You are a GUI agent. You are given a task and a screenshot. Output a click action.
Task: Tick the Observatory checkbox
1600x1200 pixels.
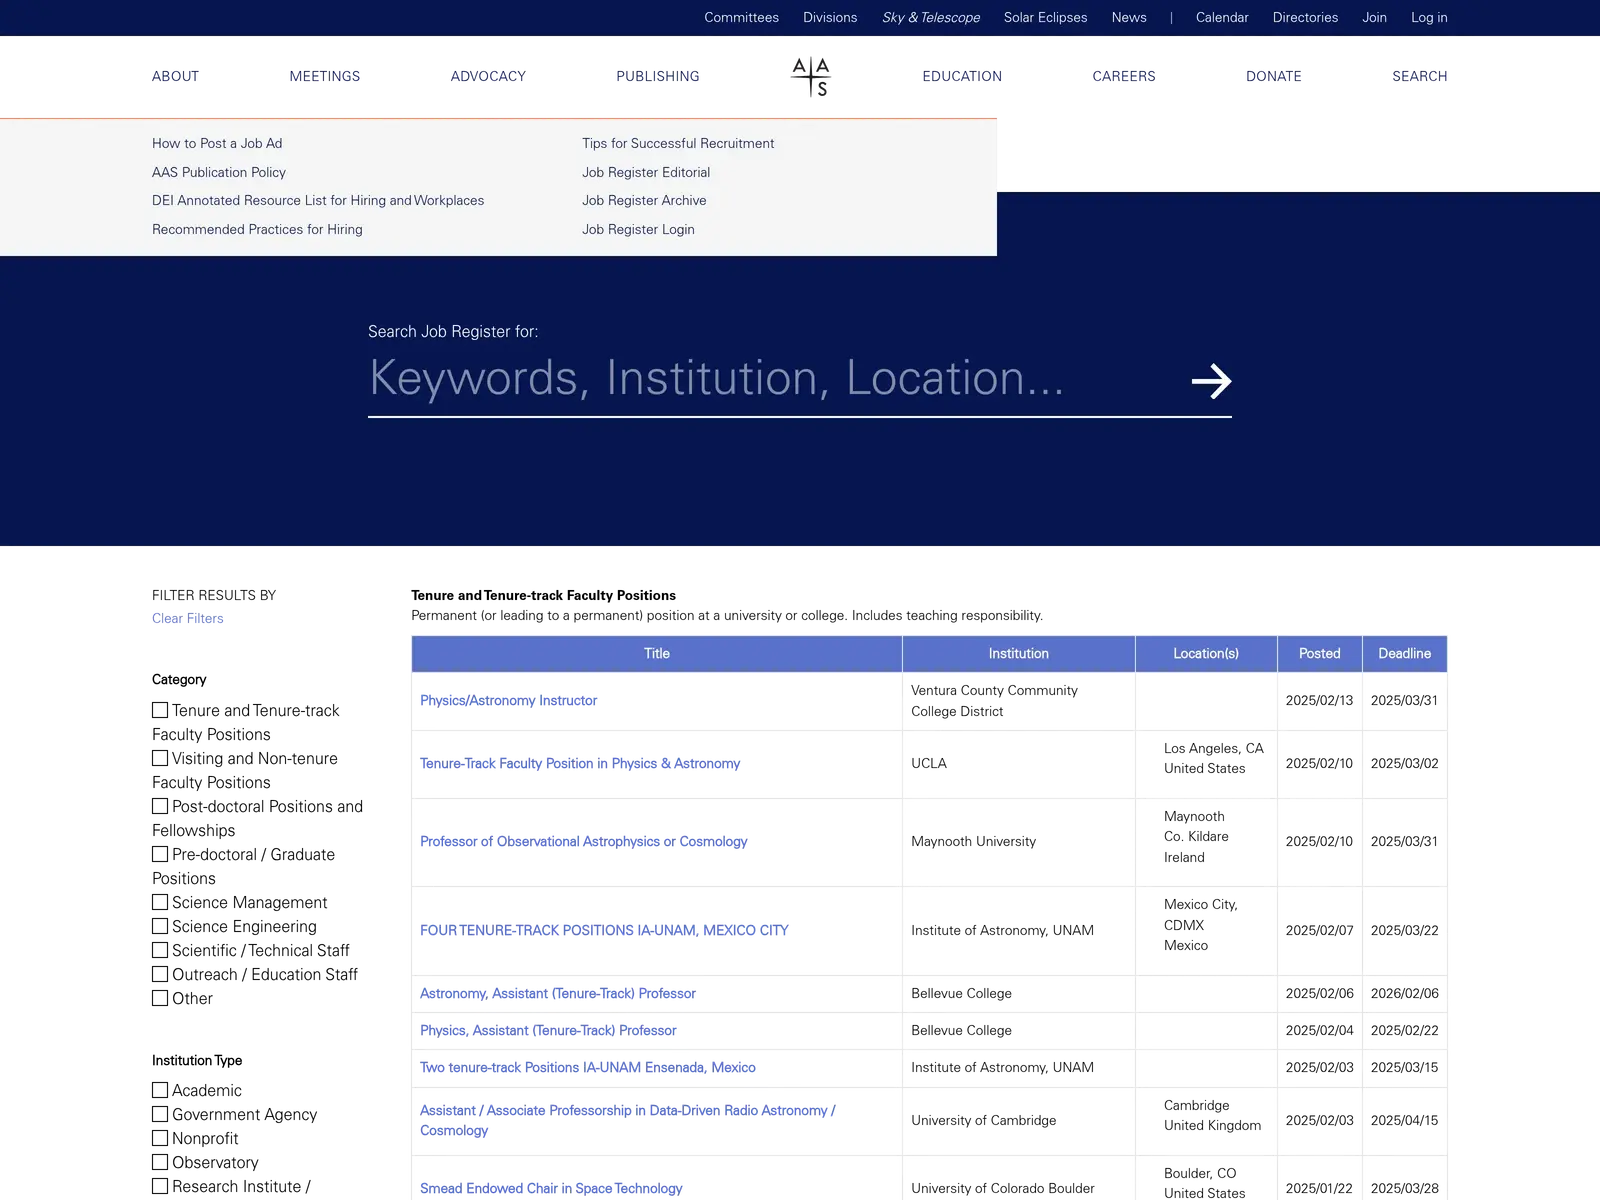click(160, 1162)
